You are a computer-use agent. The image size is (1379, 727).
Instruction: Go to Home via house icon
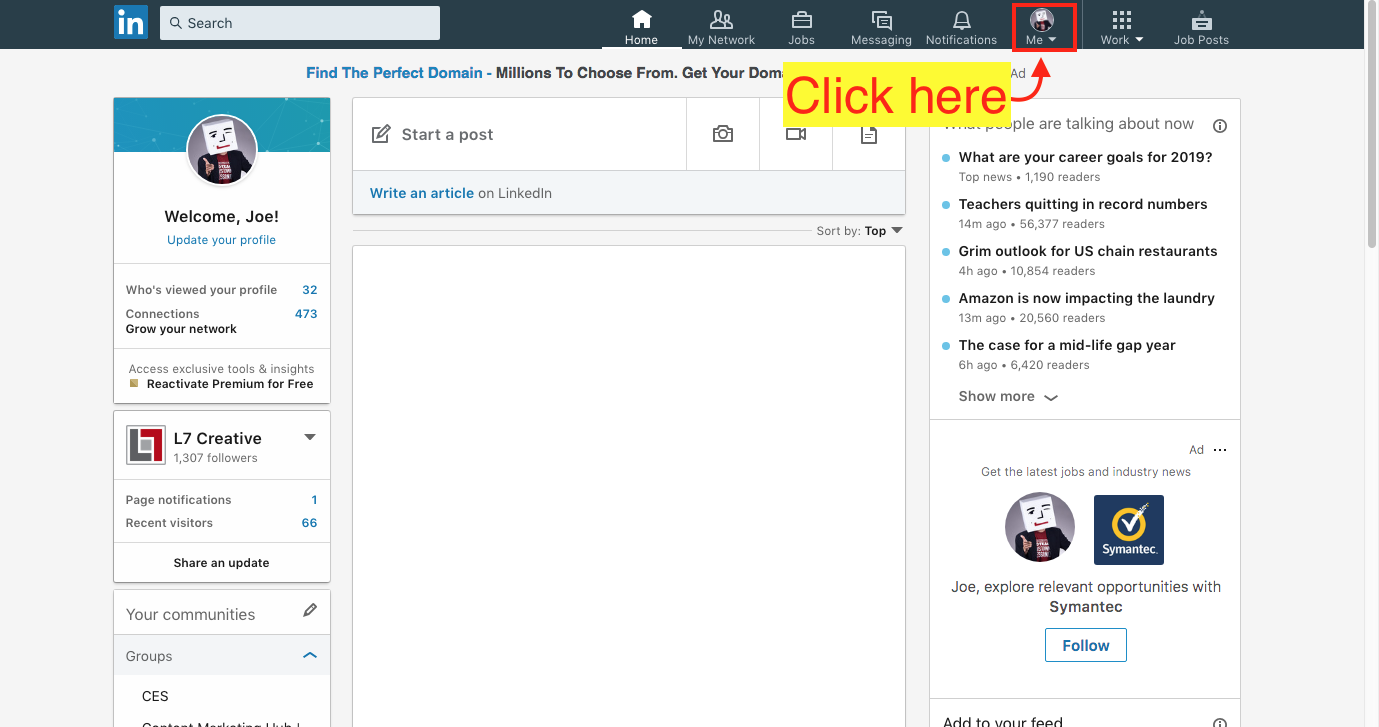pyautogui.click(x=641, y=20)
